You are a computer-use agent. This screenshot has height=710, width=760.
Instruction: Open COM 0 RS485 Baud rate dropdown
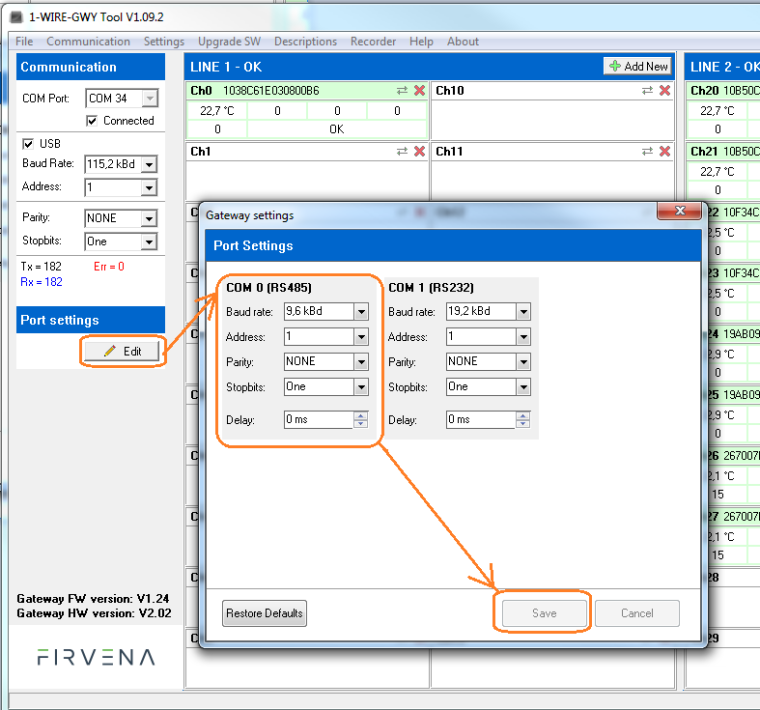point(360,312)
